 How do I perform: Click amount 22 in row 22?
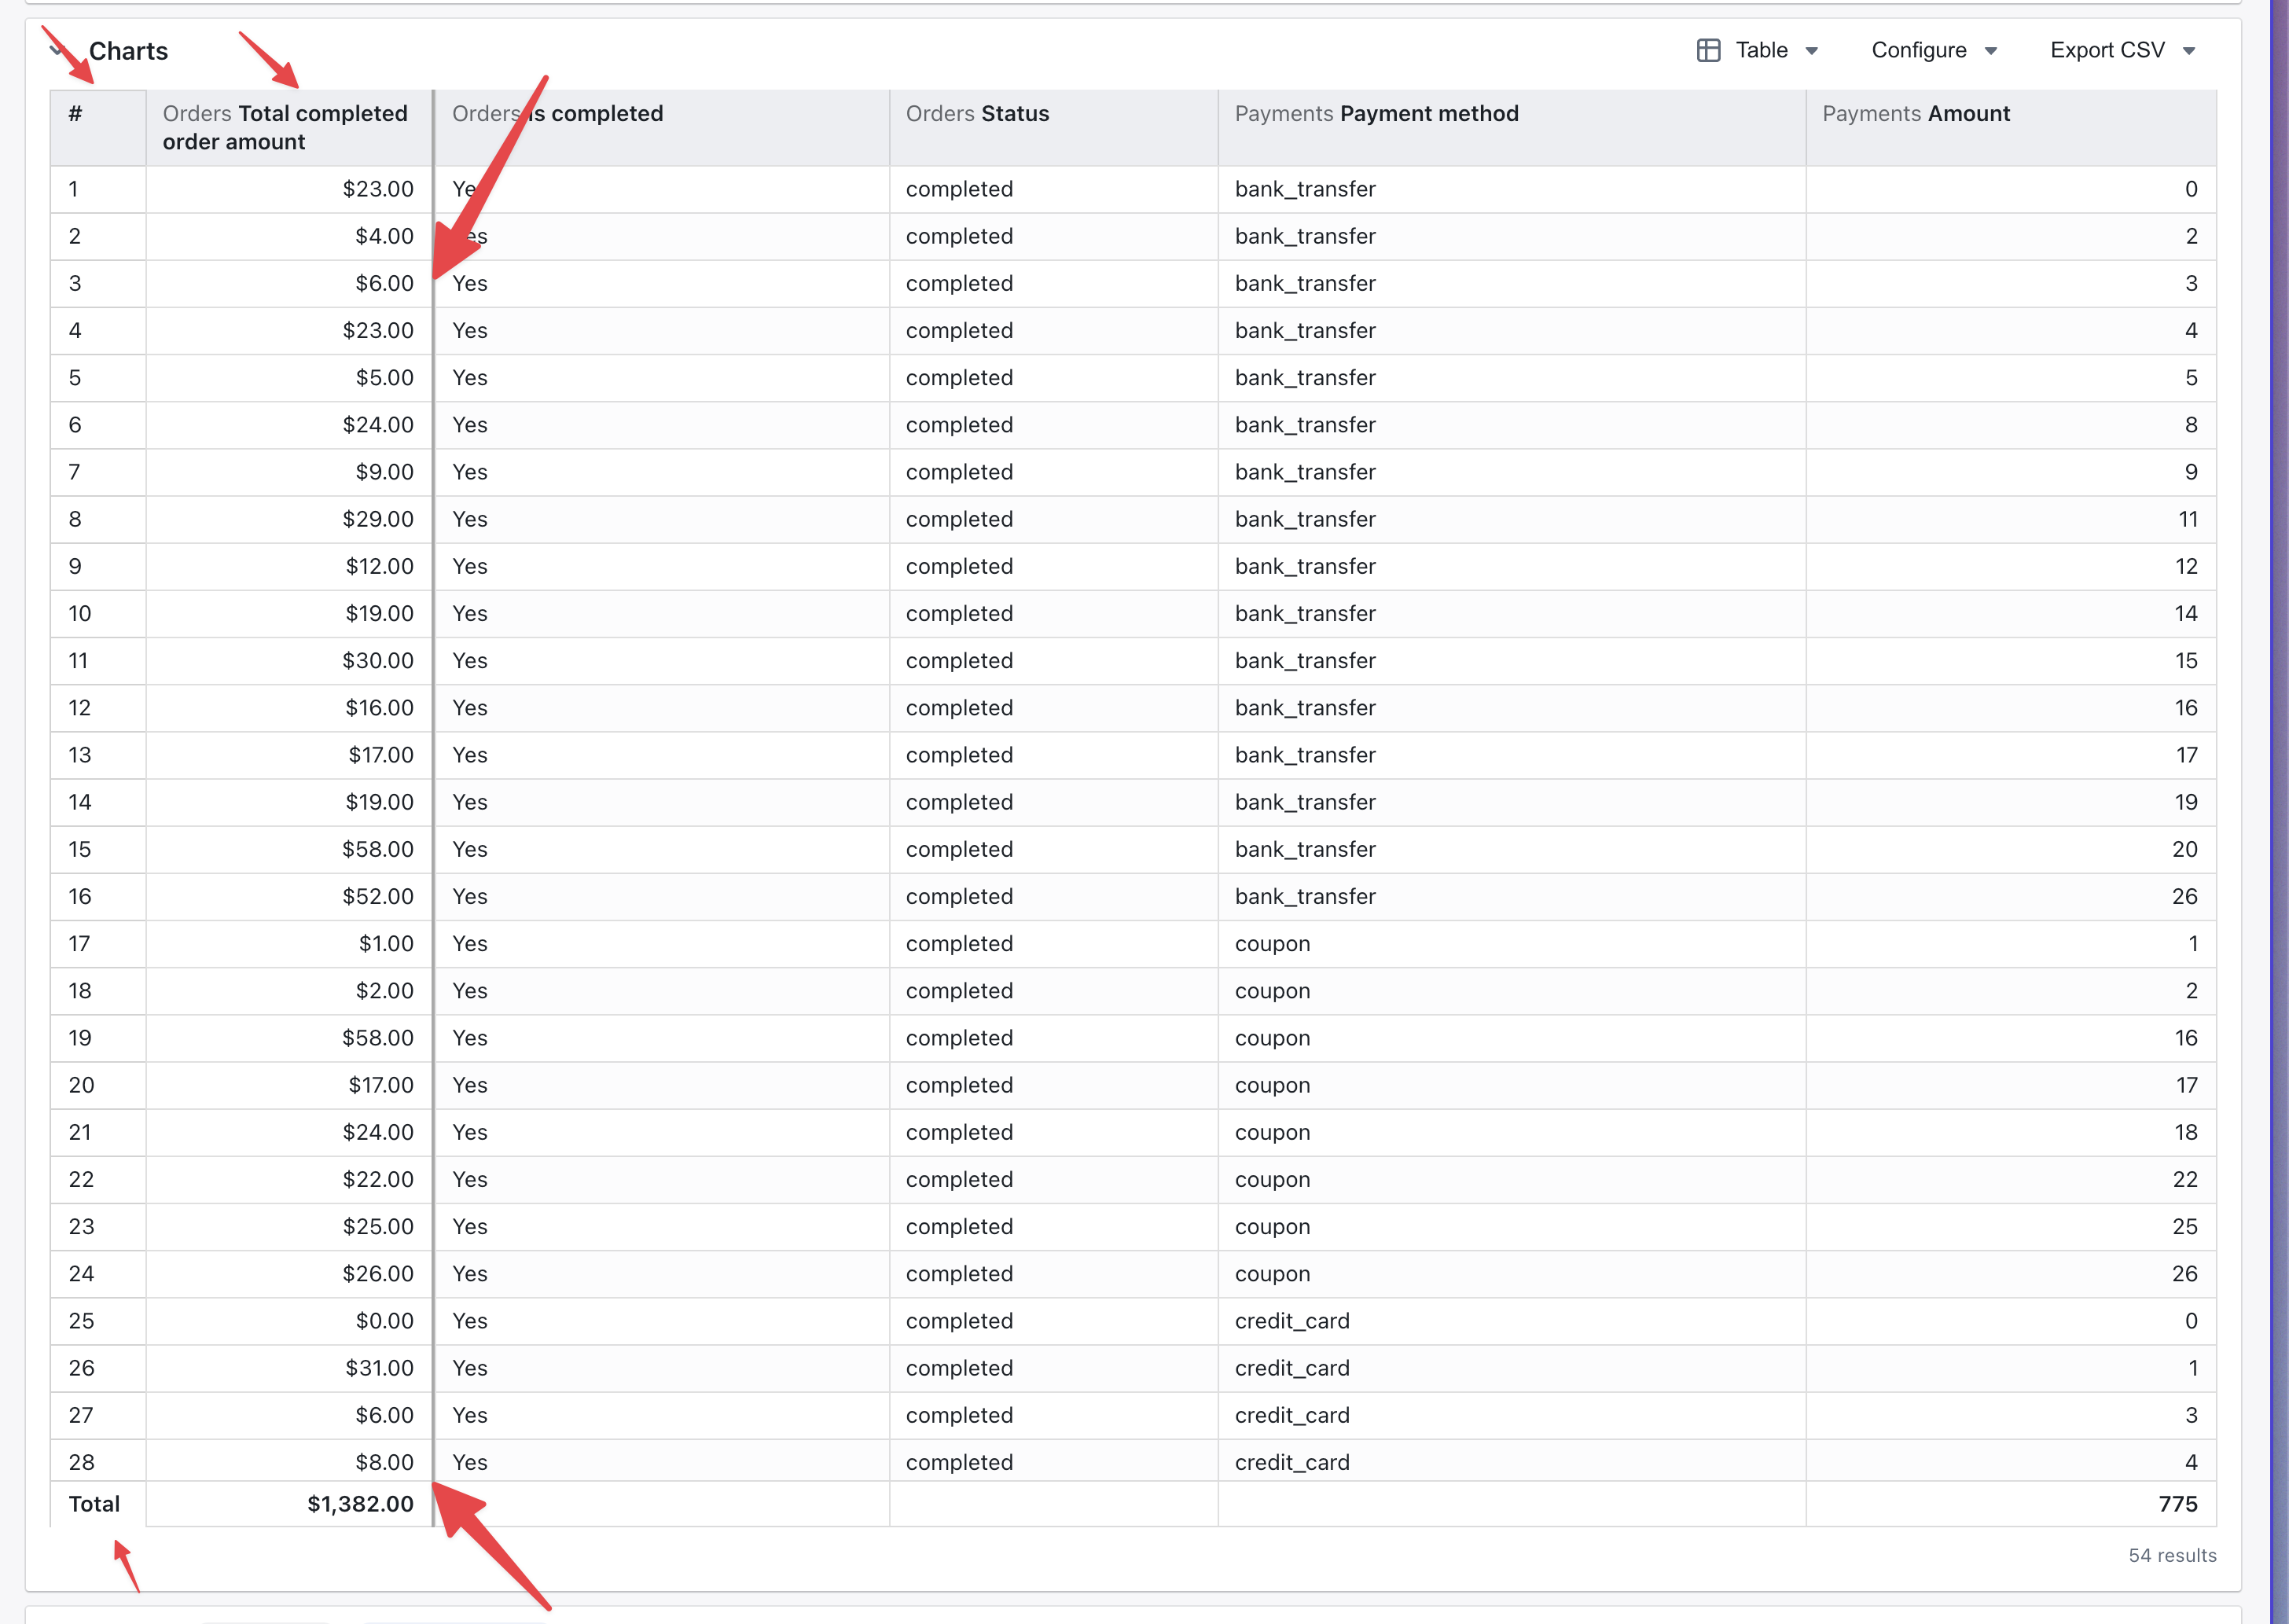tap(2185, 1179)
